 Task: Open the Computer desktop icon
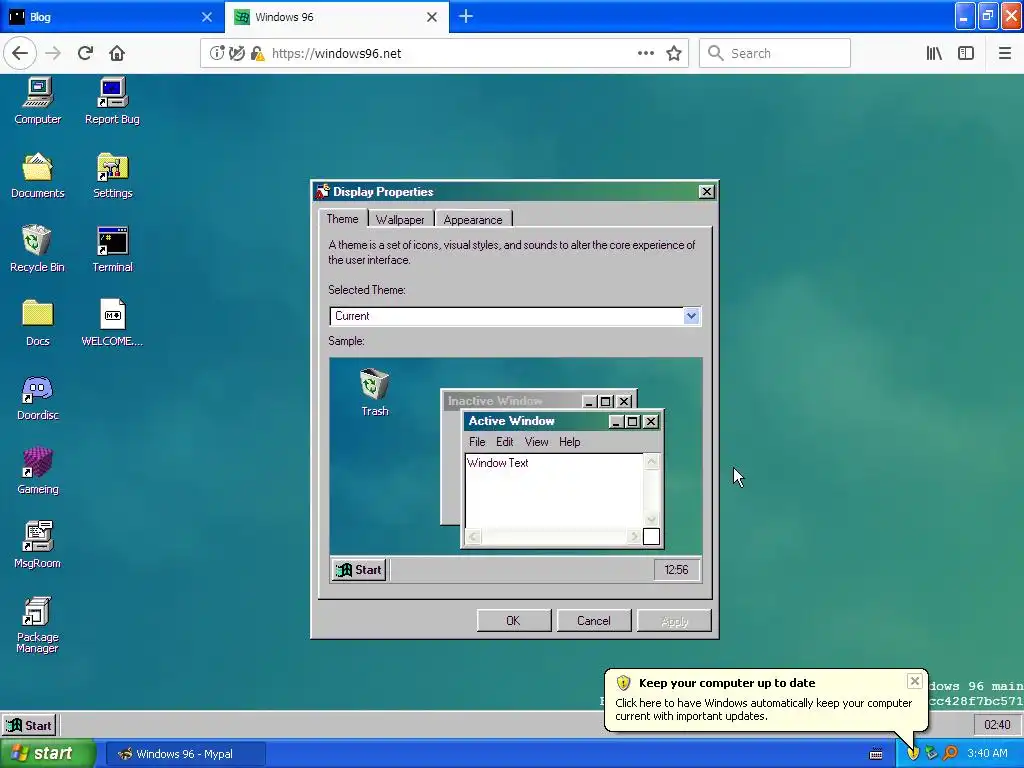[37, 101]
